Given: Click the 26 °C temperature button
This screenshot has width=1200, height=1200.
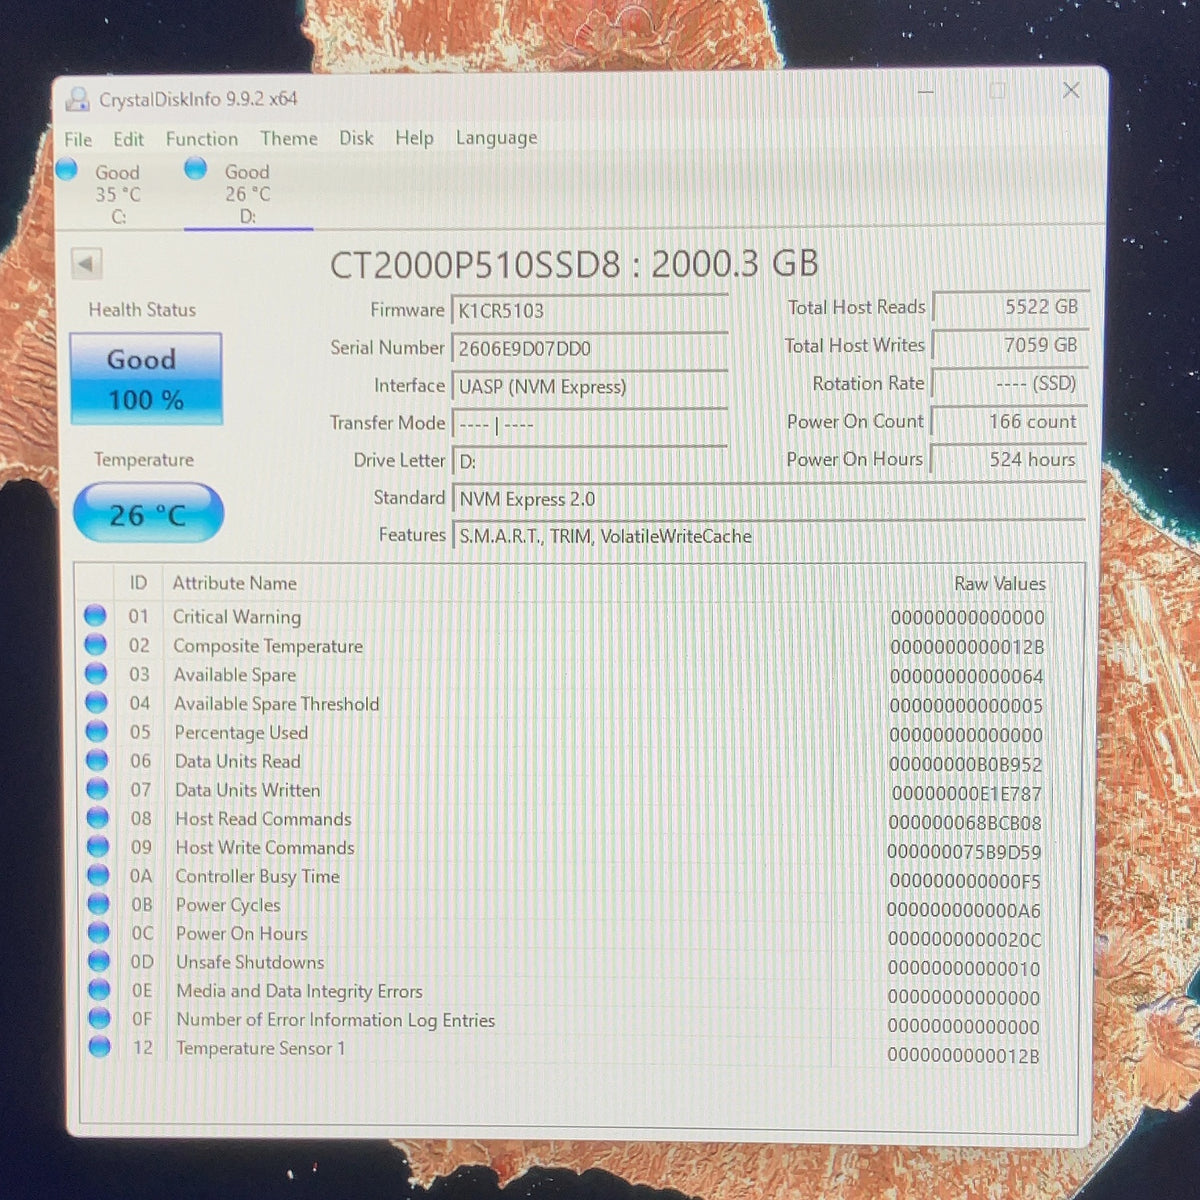Looking at the screenshot, I should pyautogui.click(x=148, y=514).
